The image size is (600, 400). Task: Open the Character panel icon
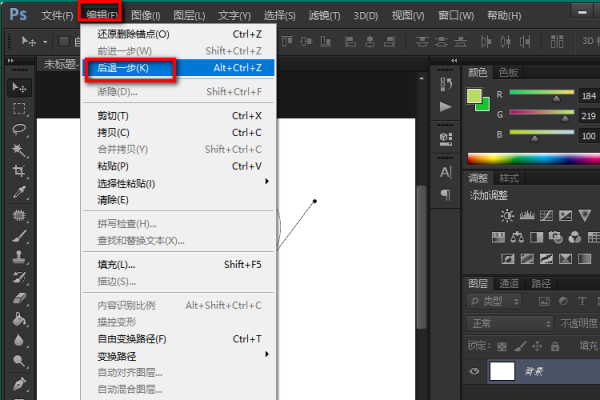446,172
